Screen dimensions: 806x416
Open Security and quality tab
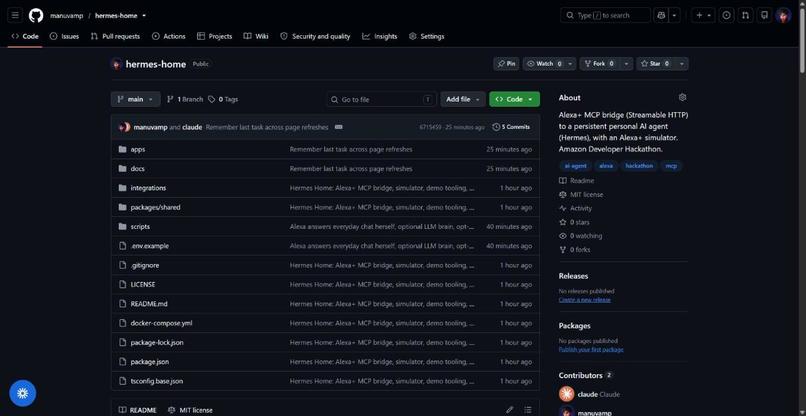coord(315,37)
